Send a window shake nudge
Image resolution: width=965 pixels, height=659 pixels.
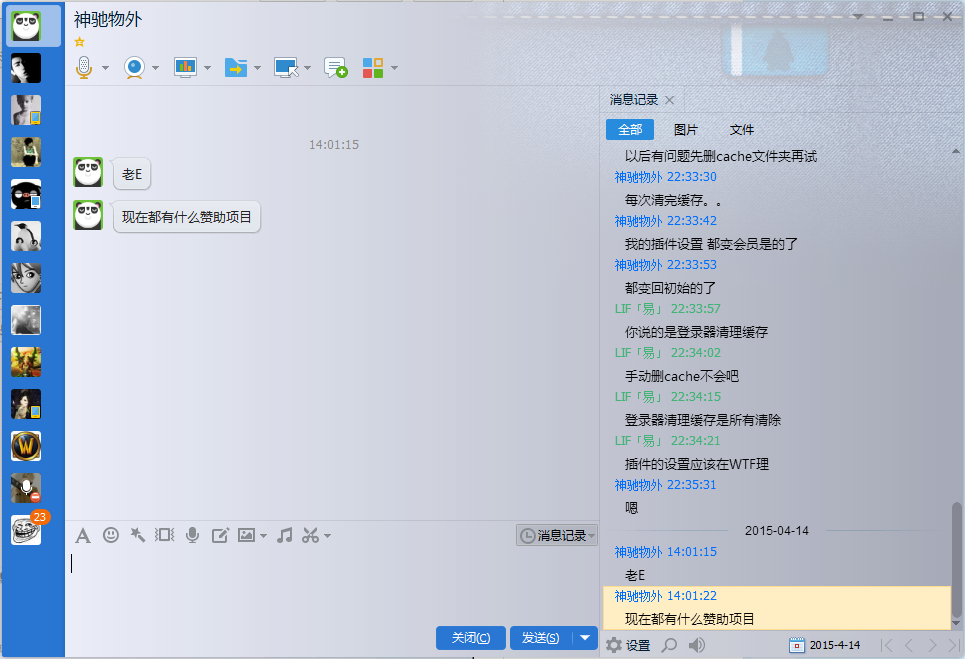[x=164, y=535]
